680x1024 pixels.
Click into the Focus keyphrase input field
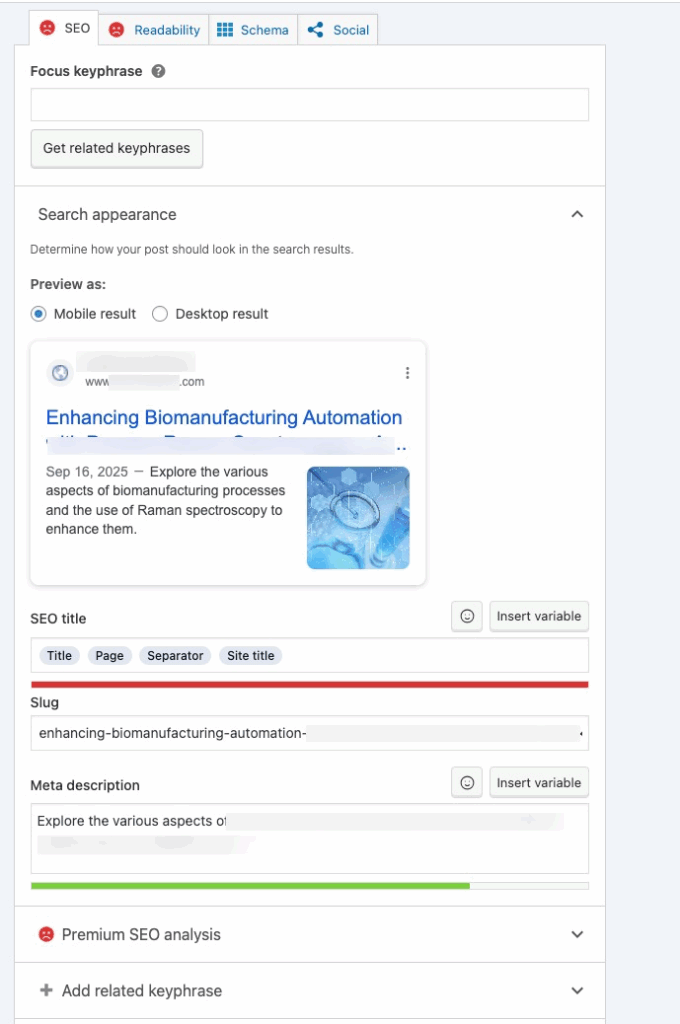[x=309, y=105]
